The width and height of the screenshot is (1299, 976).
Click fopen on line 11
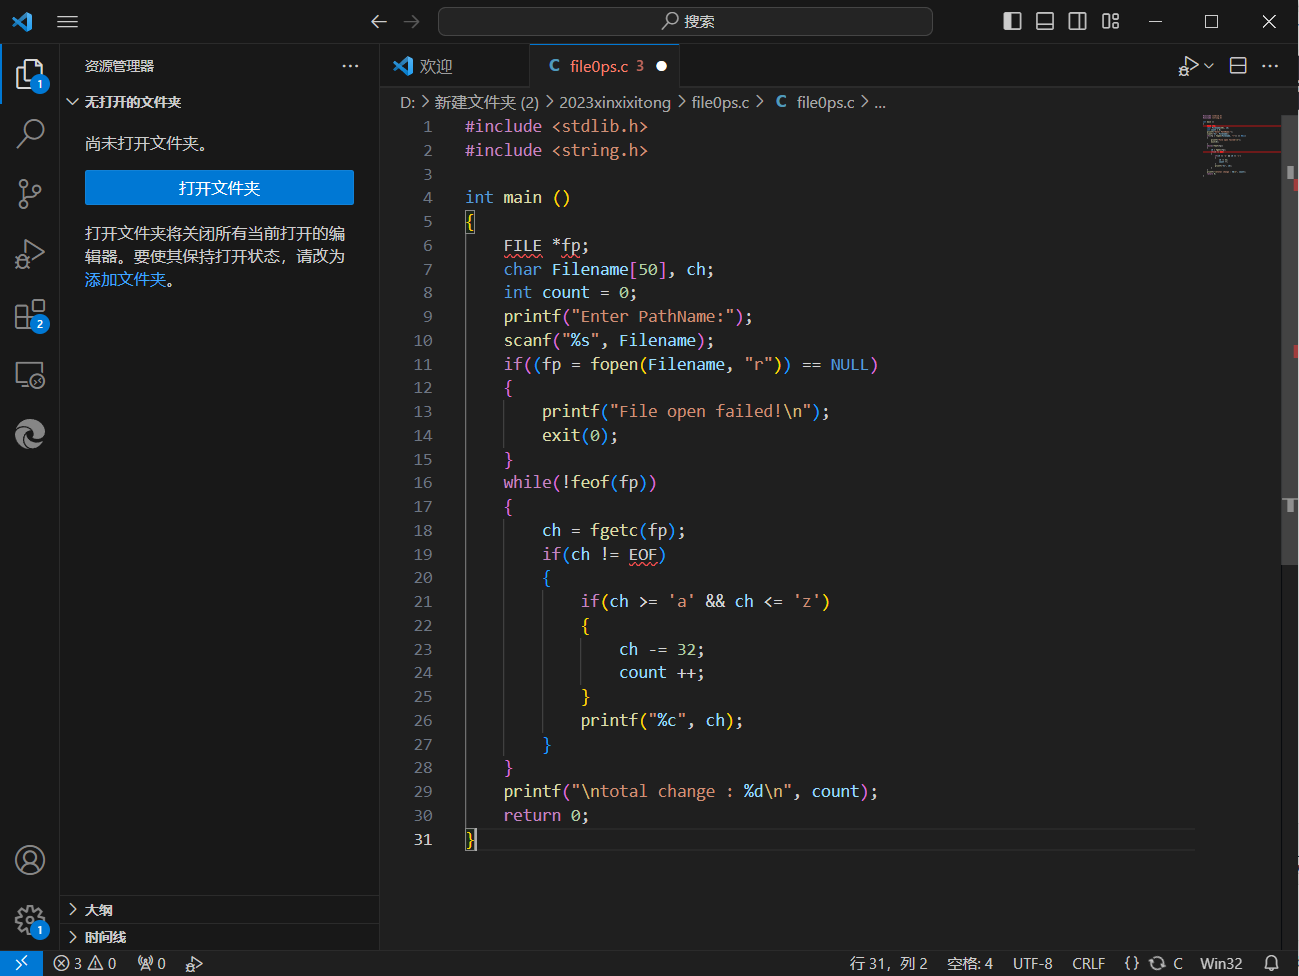pyautogui.click(x=614, y=364)
